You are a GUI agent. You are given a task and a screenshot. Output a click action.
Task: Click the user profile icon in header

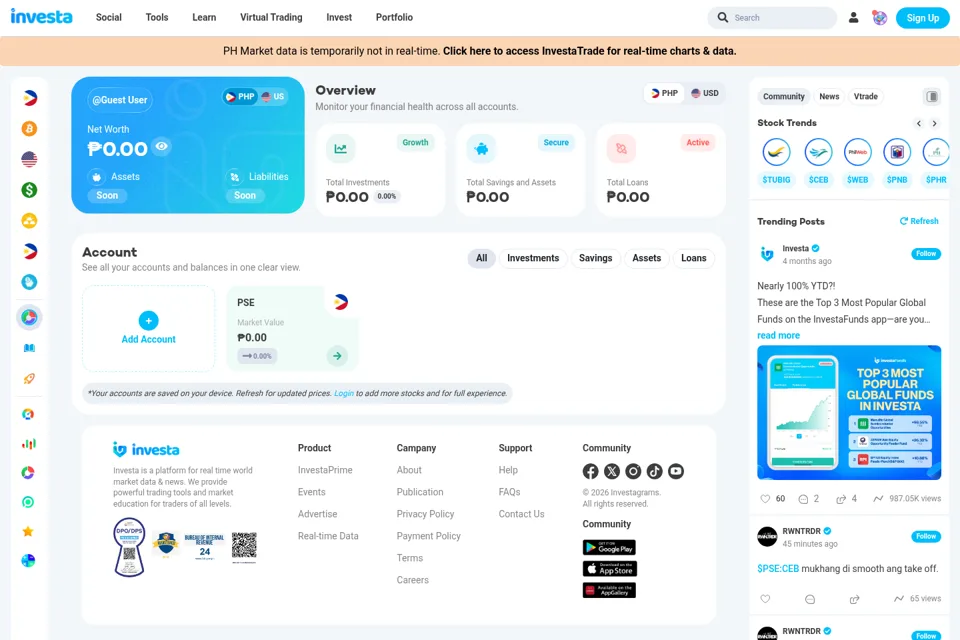pyautogui.click(x=853, y=18)
